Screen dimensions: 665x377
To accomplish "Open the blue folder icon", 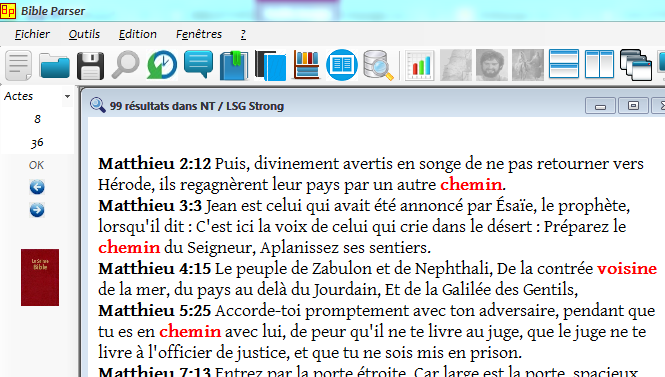I will 55,65.
